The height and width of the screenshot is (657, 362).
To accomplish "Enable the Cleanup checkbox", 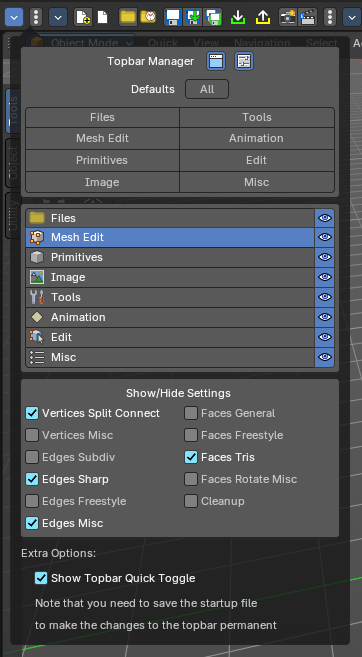I will (x=191, y=501).
